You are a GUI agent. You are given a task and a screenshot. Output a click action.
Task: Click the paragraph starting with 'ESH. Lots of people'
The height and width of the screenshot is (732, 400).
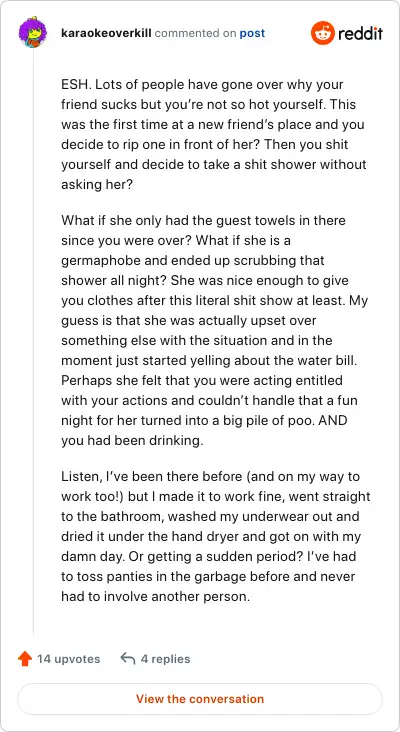coord(214,134)
